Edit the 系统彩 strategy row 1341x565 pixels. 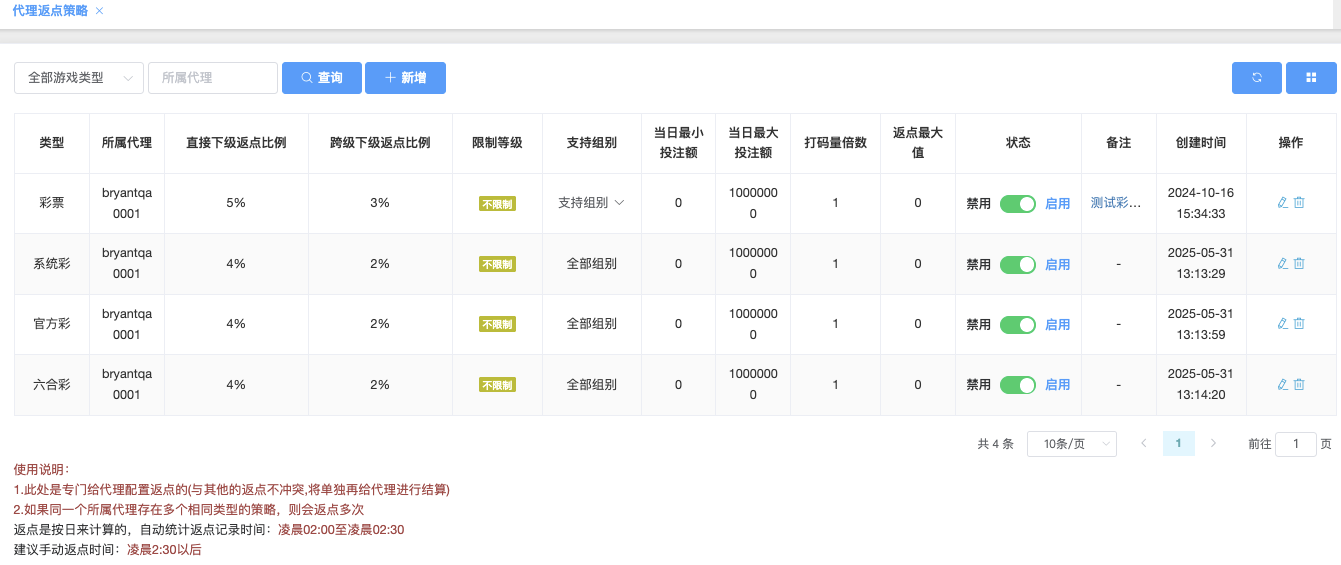pyautogui.click(x=1283, y=264)
